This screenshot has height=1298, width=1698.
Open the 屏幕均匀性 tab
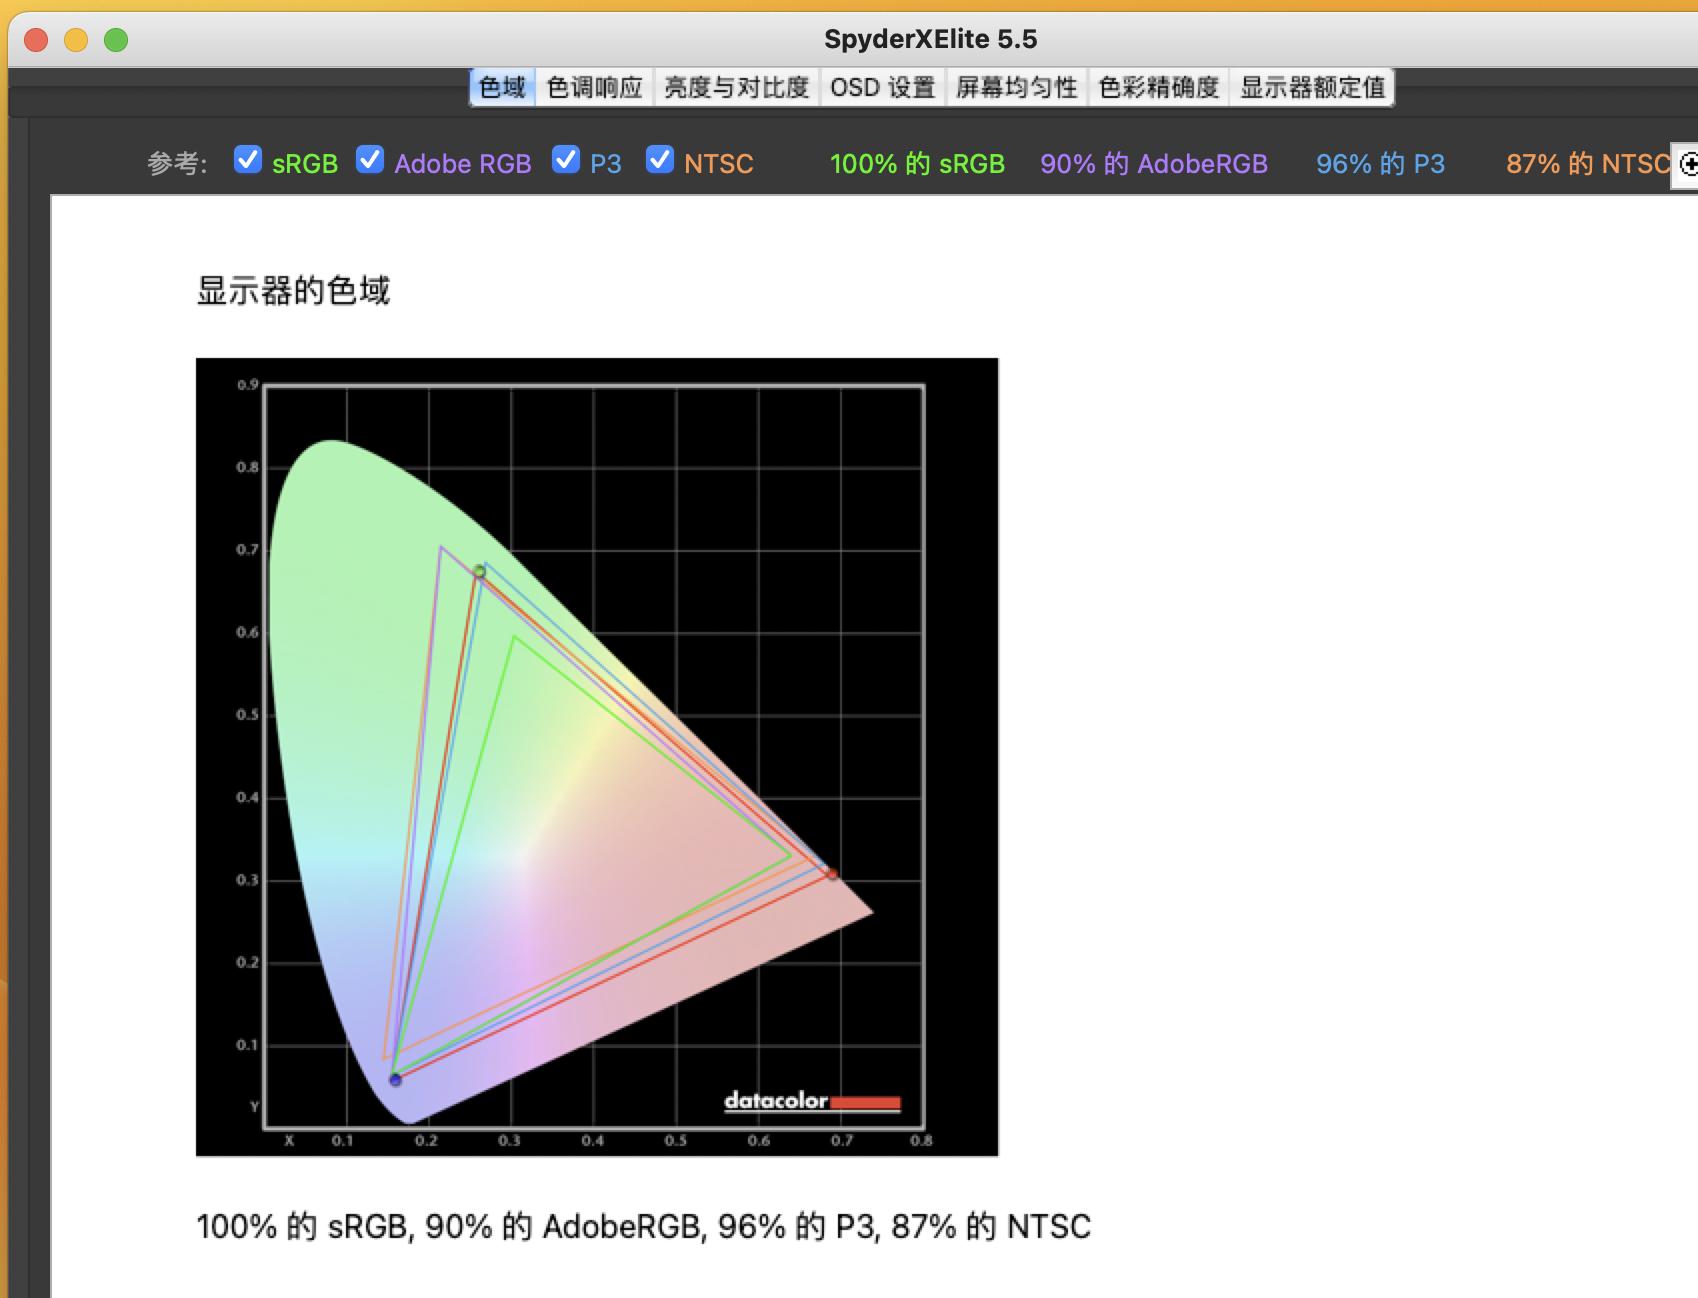tap(1016, 87)
